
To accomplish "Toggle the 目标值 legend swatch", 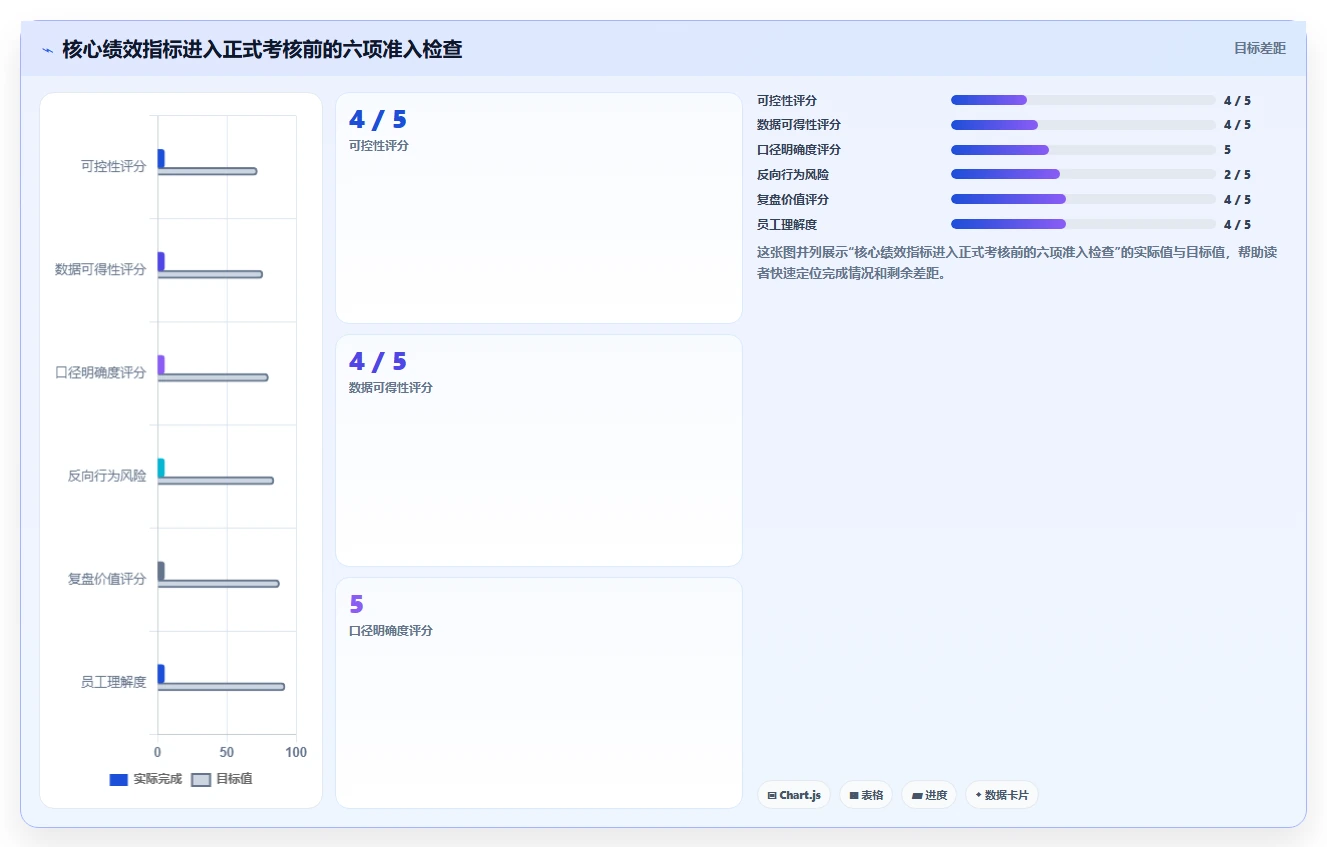I will point(201,780).
